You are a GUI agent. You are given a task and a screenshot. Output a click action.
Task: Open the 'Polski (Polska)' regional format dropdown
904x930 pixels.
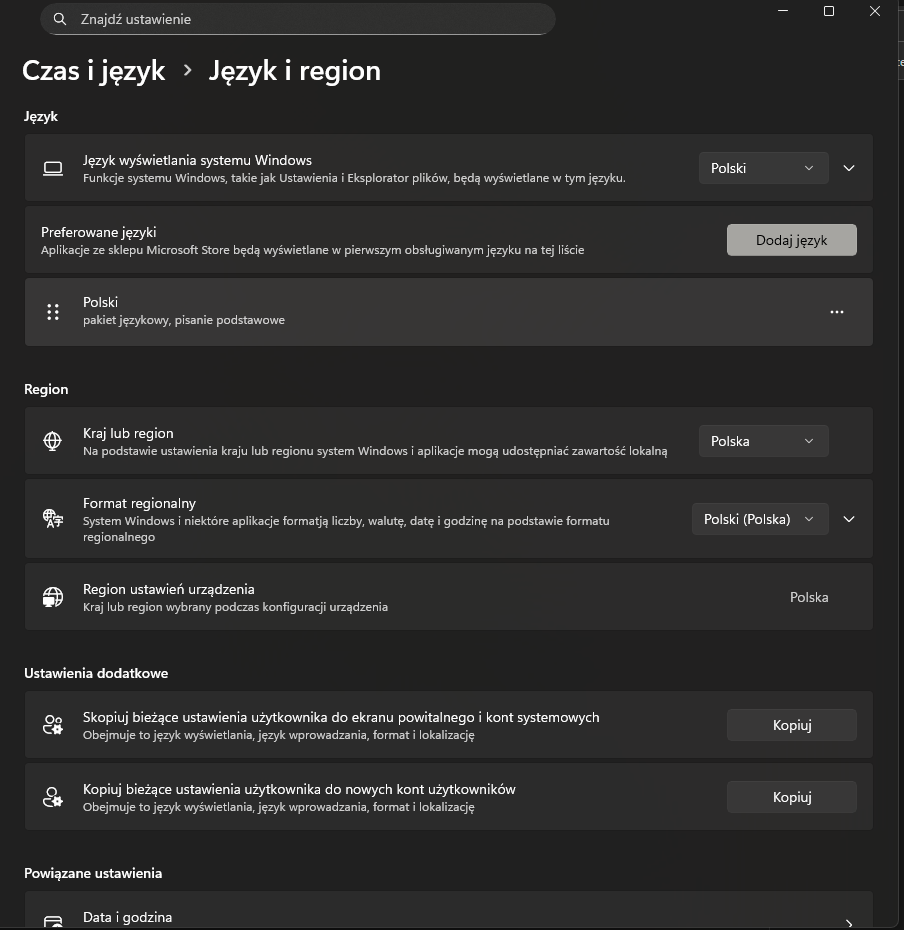click(x=760, y=519)
